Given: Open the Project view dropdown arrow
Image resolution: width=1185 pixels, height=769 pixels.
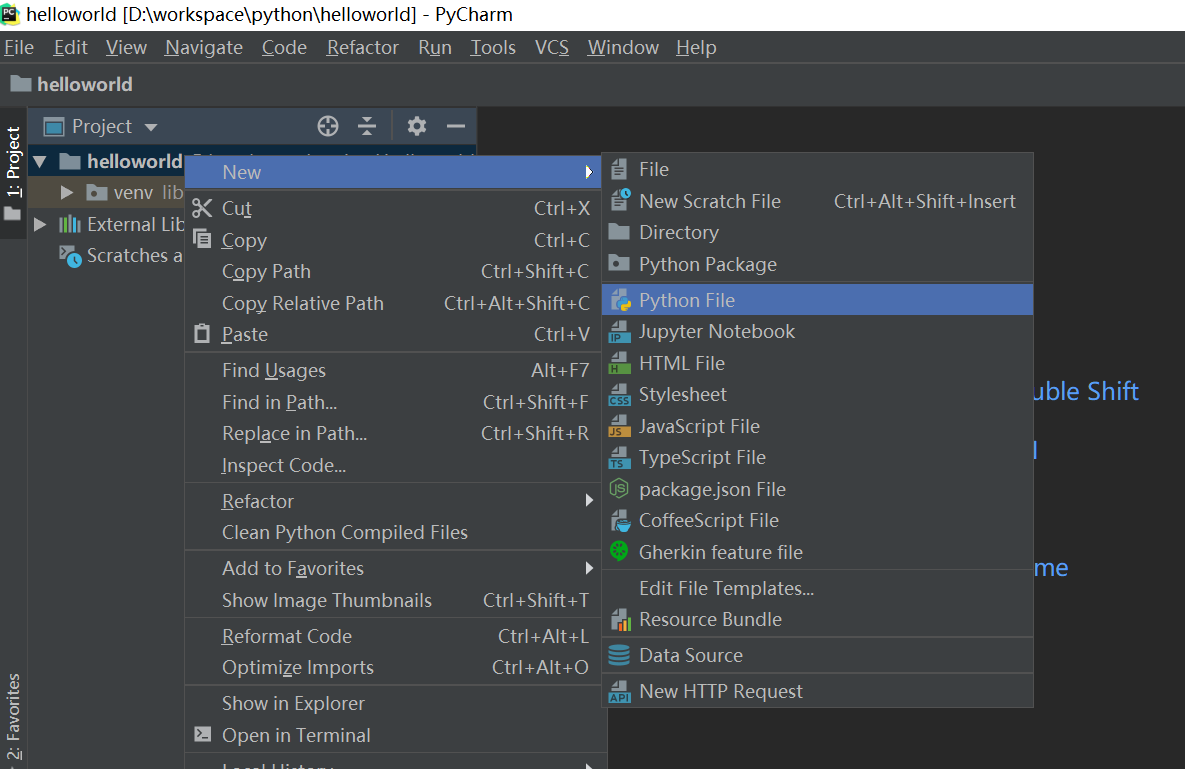Looking at the screenshot, I should point(150,127).
